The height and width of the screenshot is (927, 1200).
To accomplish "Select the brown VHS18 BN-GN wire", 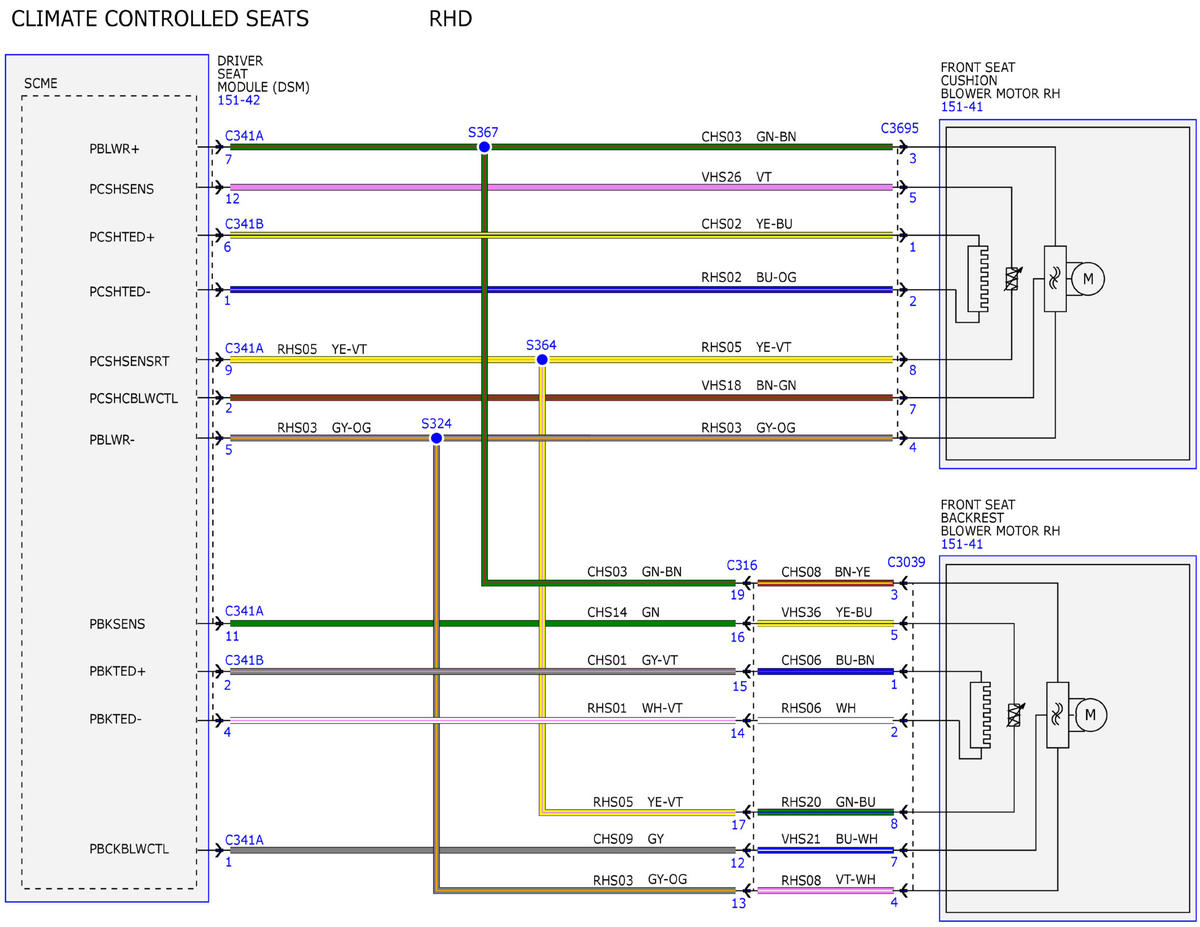I will point(561,398).
